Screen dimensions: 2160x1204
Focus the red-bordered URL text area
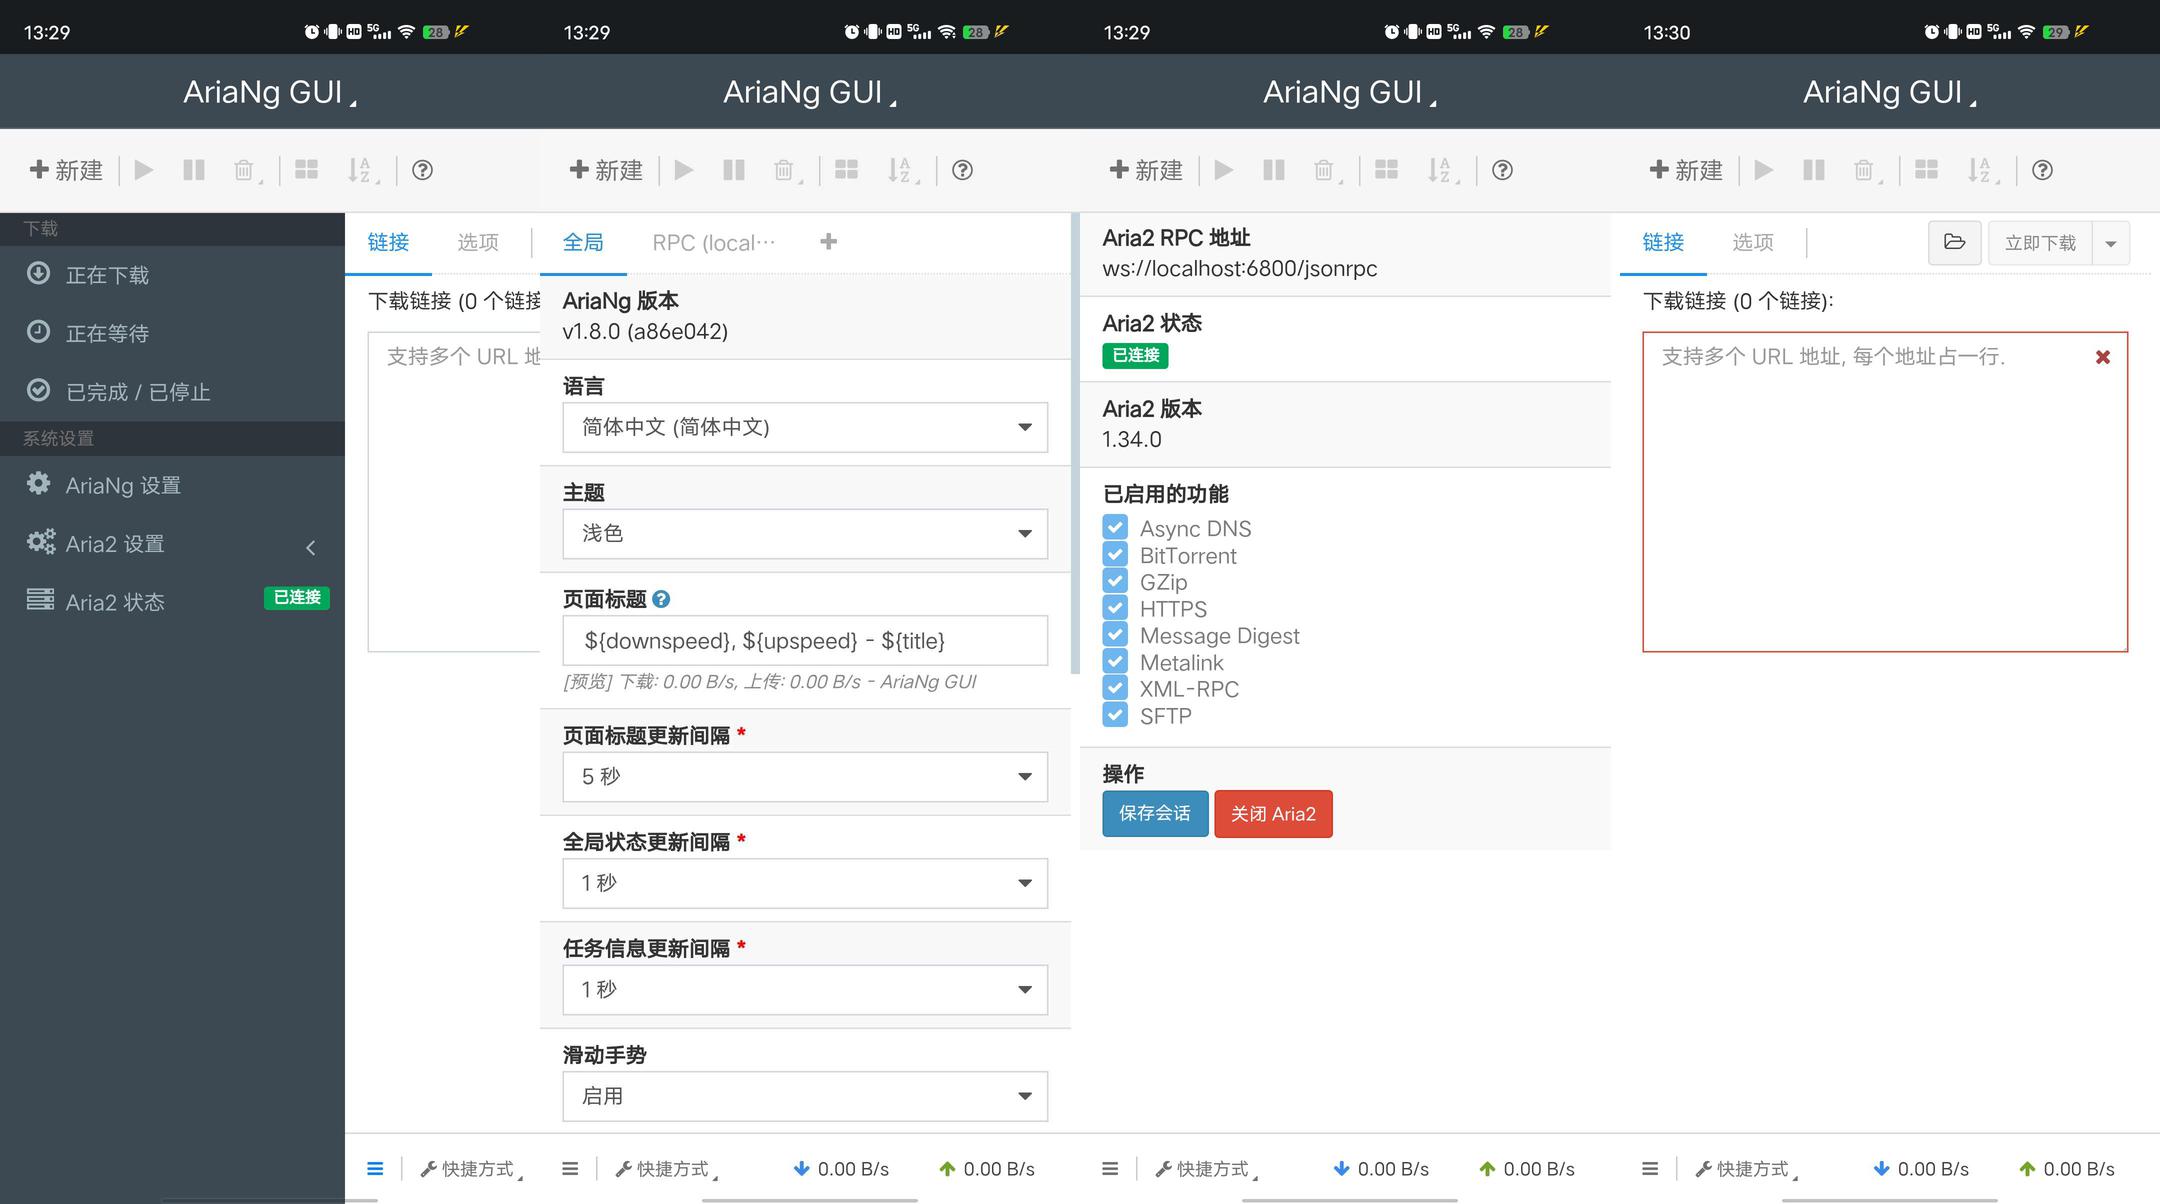point(1885,492)
